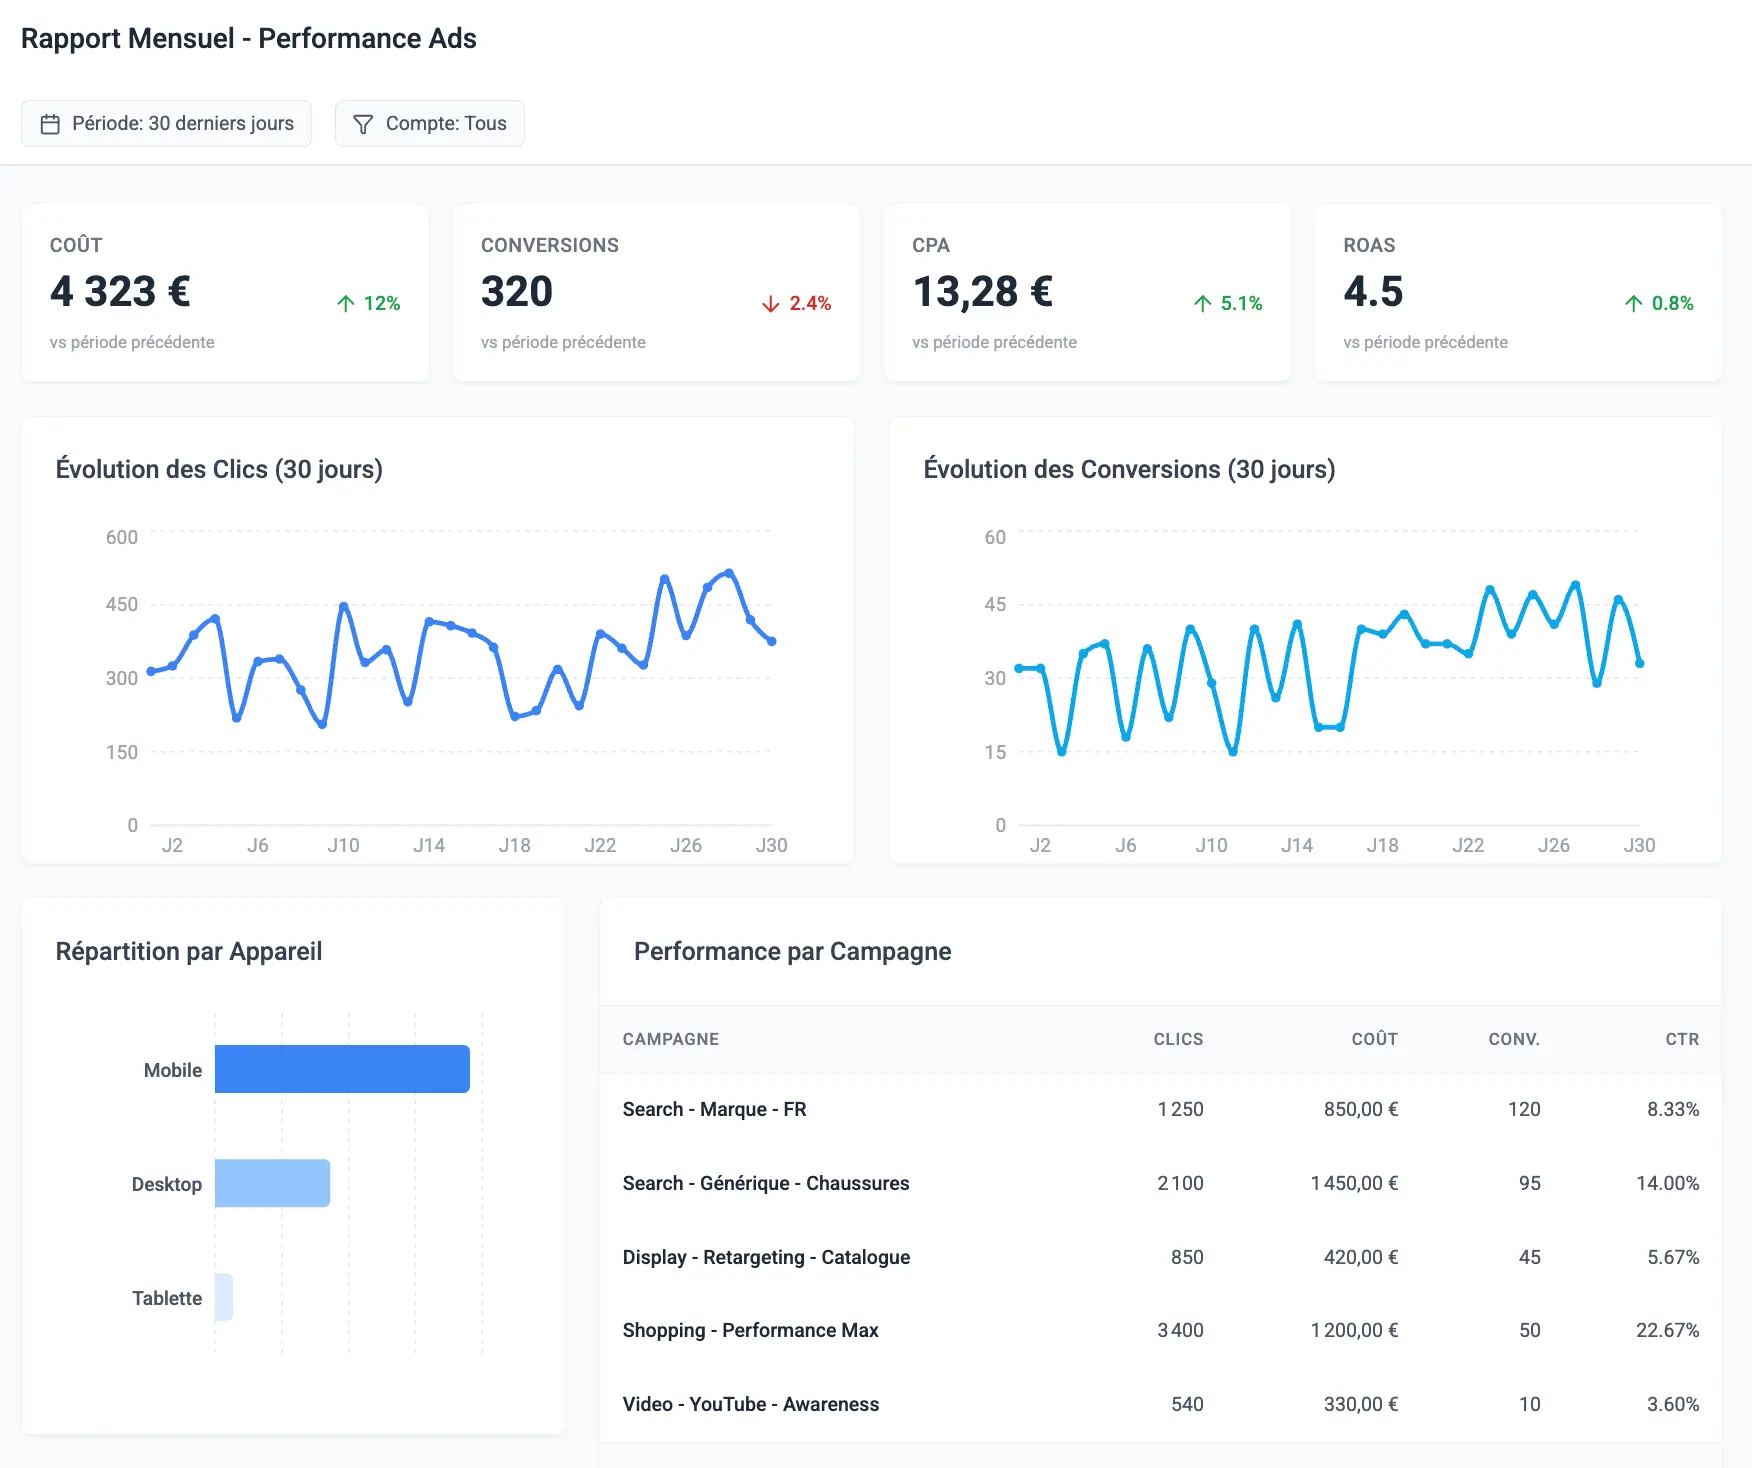Click the red down arrow on Conversions card
Viewport: 1752px width, 1468px height.
click(770, 304)
